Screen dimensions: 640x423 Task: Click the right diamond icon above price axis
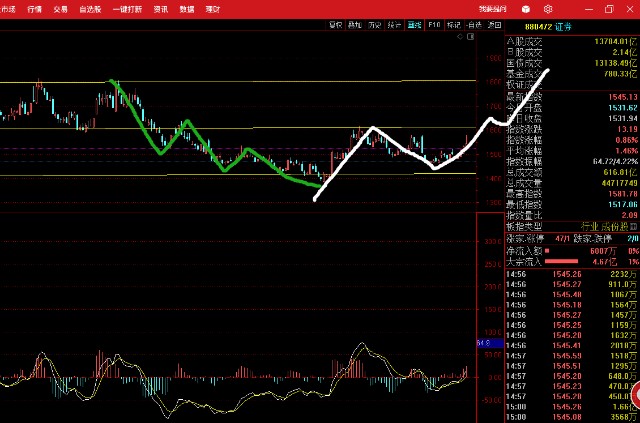coord(468,35)
